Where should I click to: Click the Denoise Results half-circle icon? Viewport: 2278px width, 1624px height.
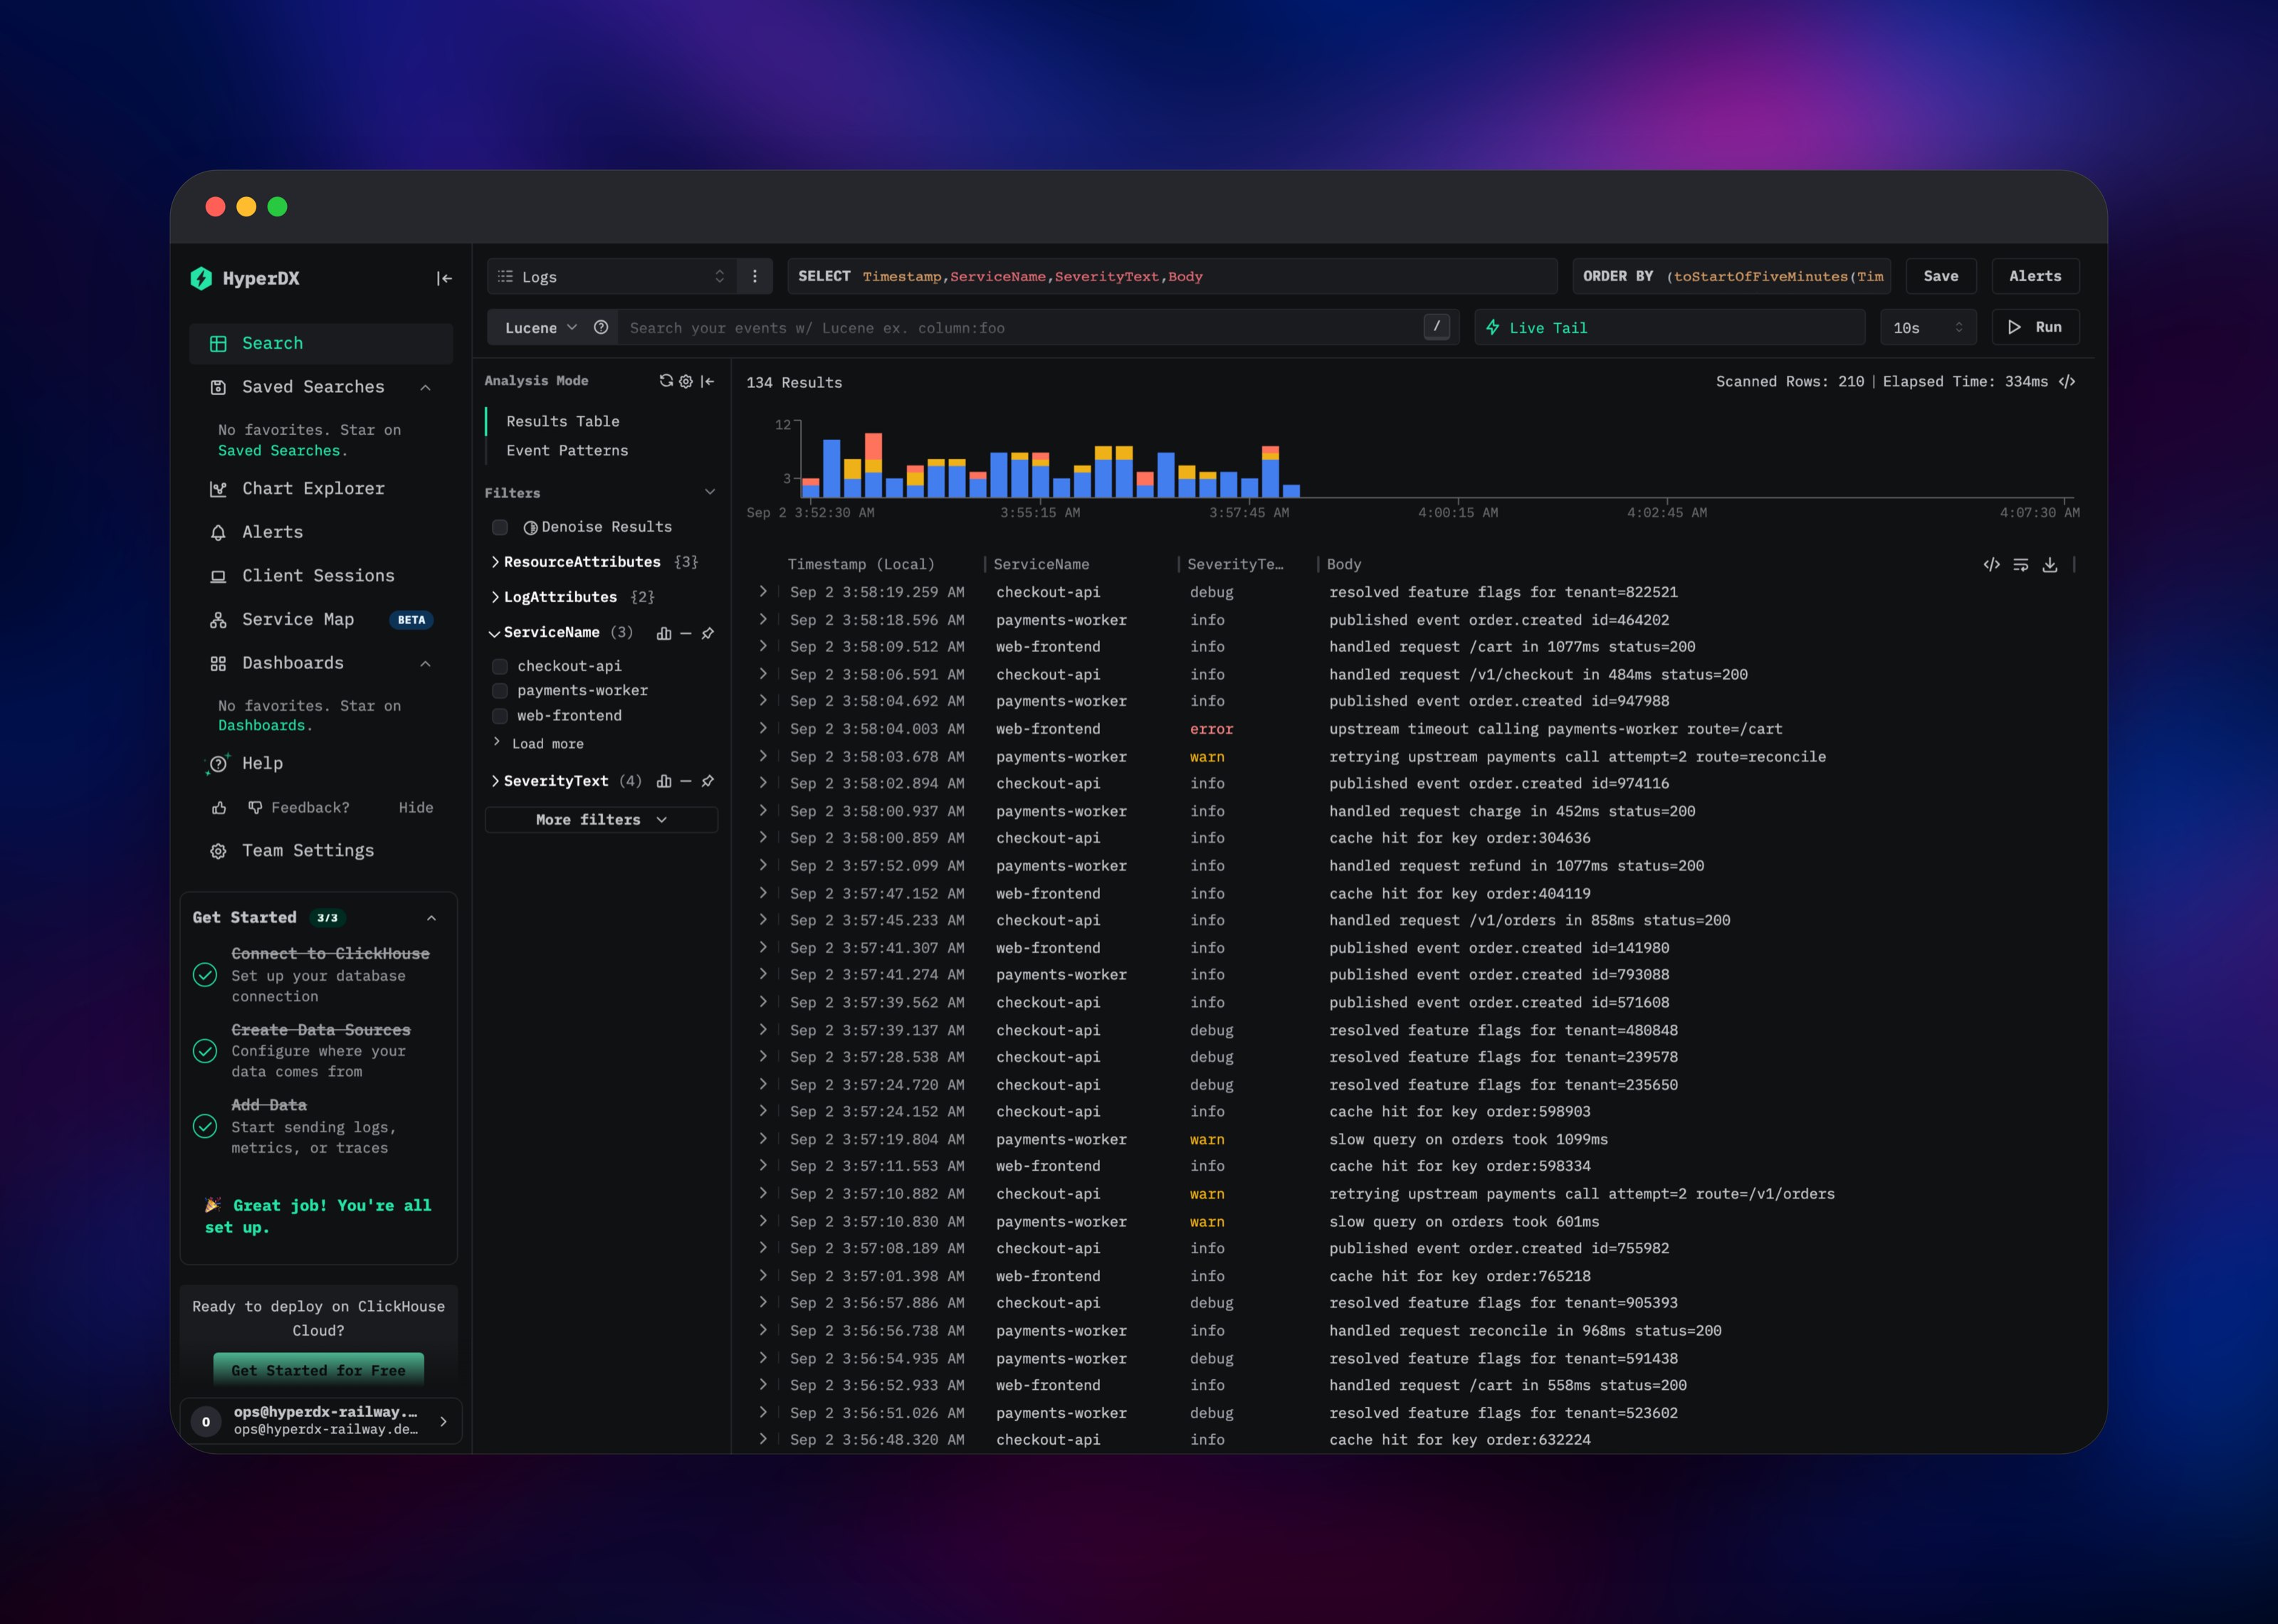pyautogui.click(x=531, y=527)
